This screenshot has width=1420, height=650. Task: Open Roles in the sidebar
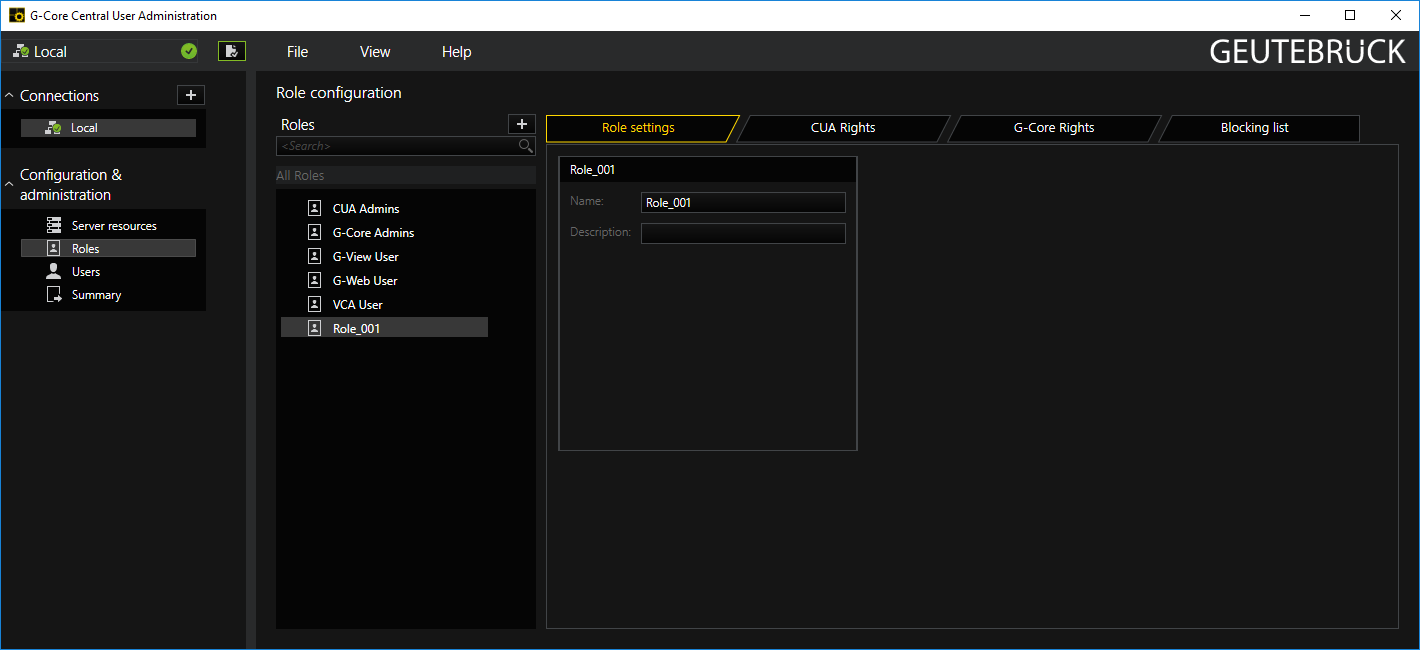(x=108, y=249)
